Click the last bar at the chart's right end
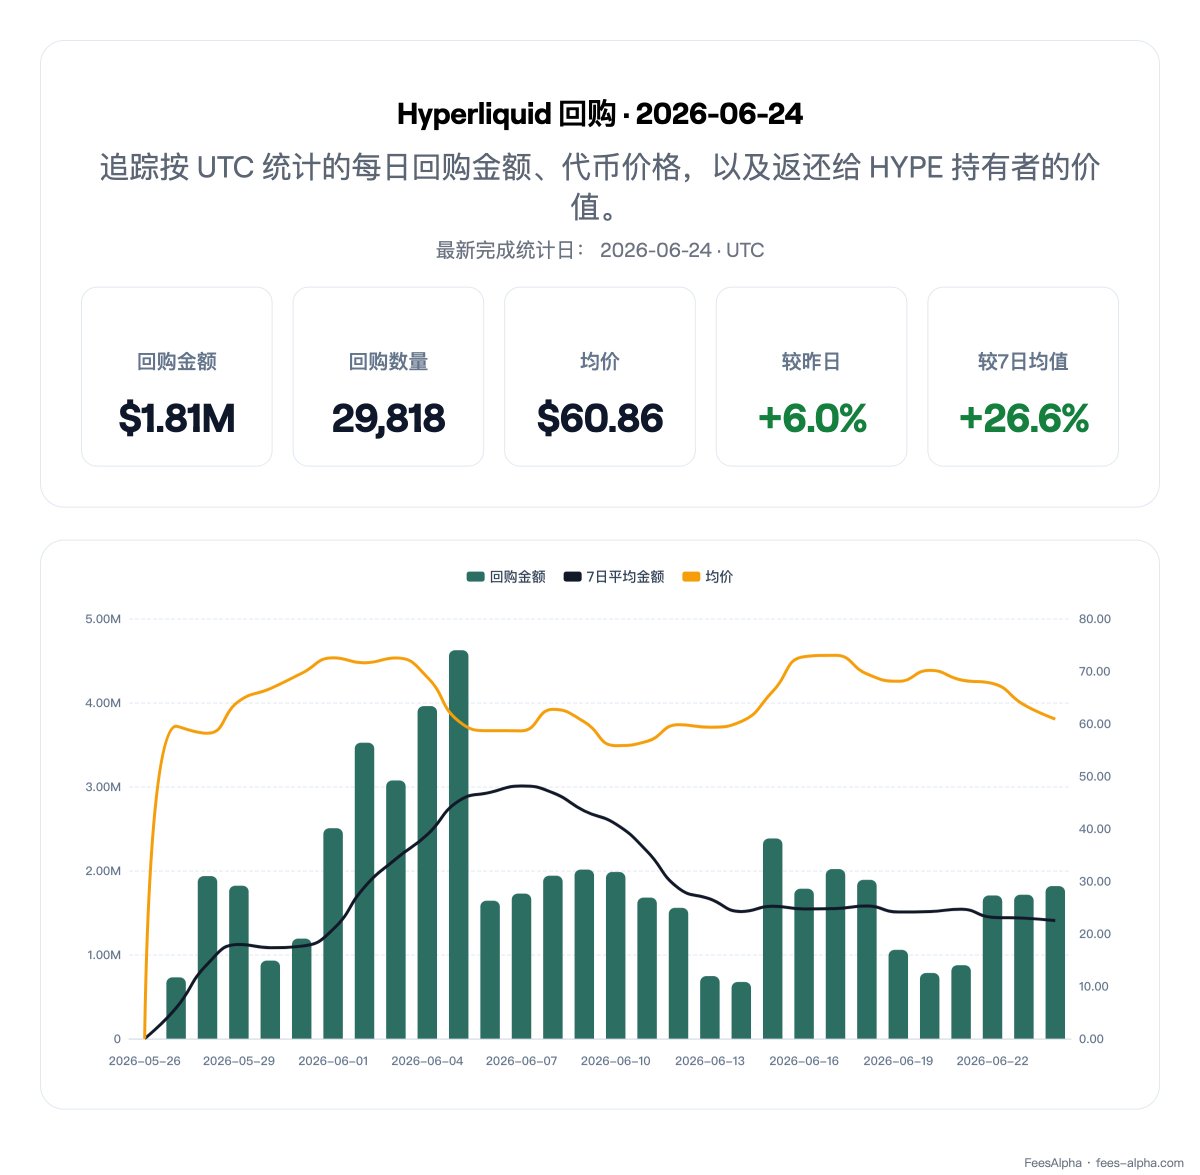Viewport: 1200px width, 1175px height. click(1055, 962)
